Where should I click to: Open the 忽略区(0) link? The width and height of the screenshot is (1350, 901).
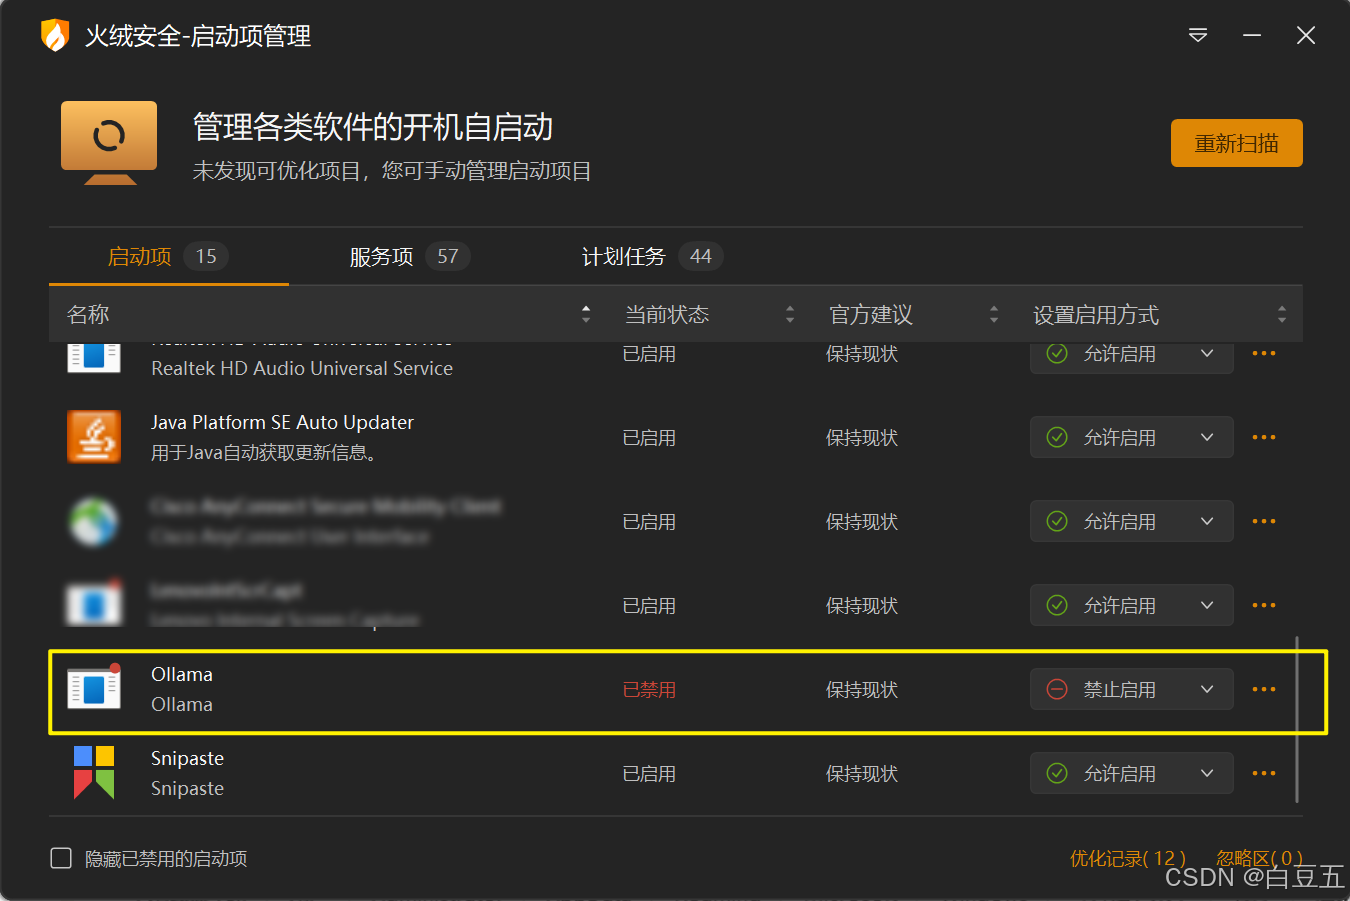(x=1259, y=858)
